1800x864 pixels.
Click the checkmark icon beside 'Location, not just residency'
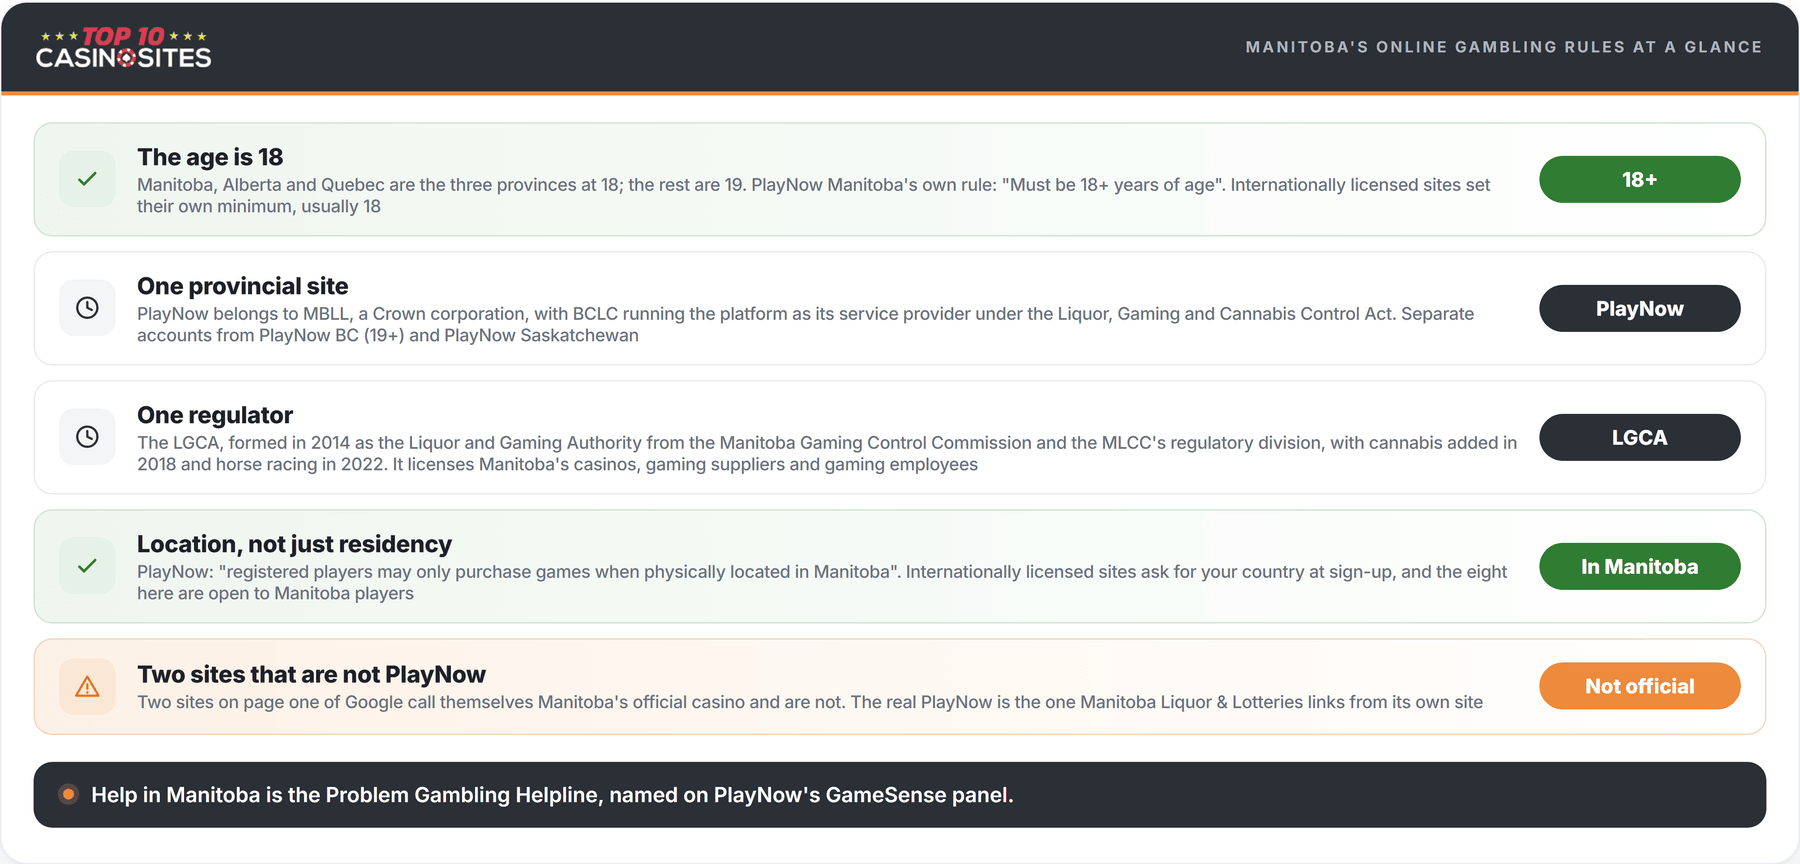point(87,566)
